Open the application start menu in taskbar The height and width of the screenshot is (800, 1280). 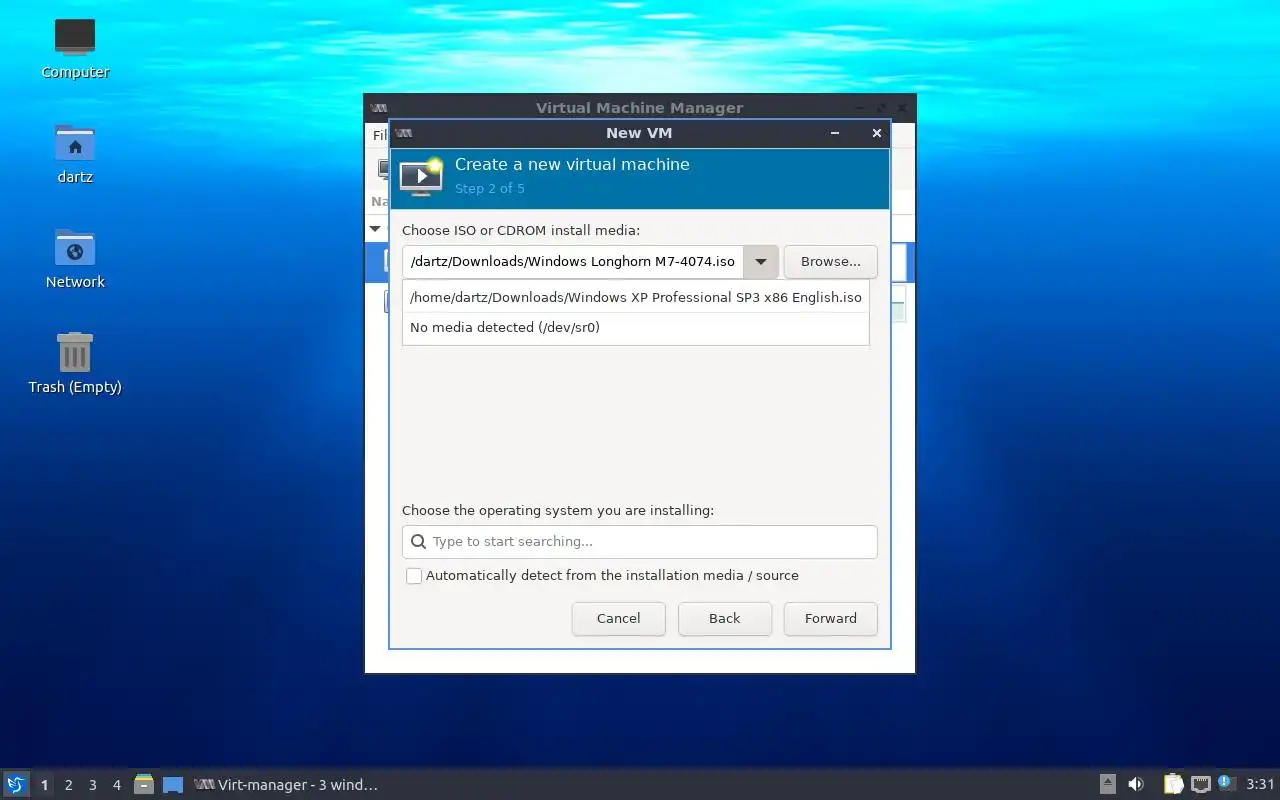16,784
